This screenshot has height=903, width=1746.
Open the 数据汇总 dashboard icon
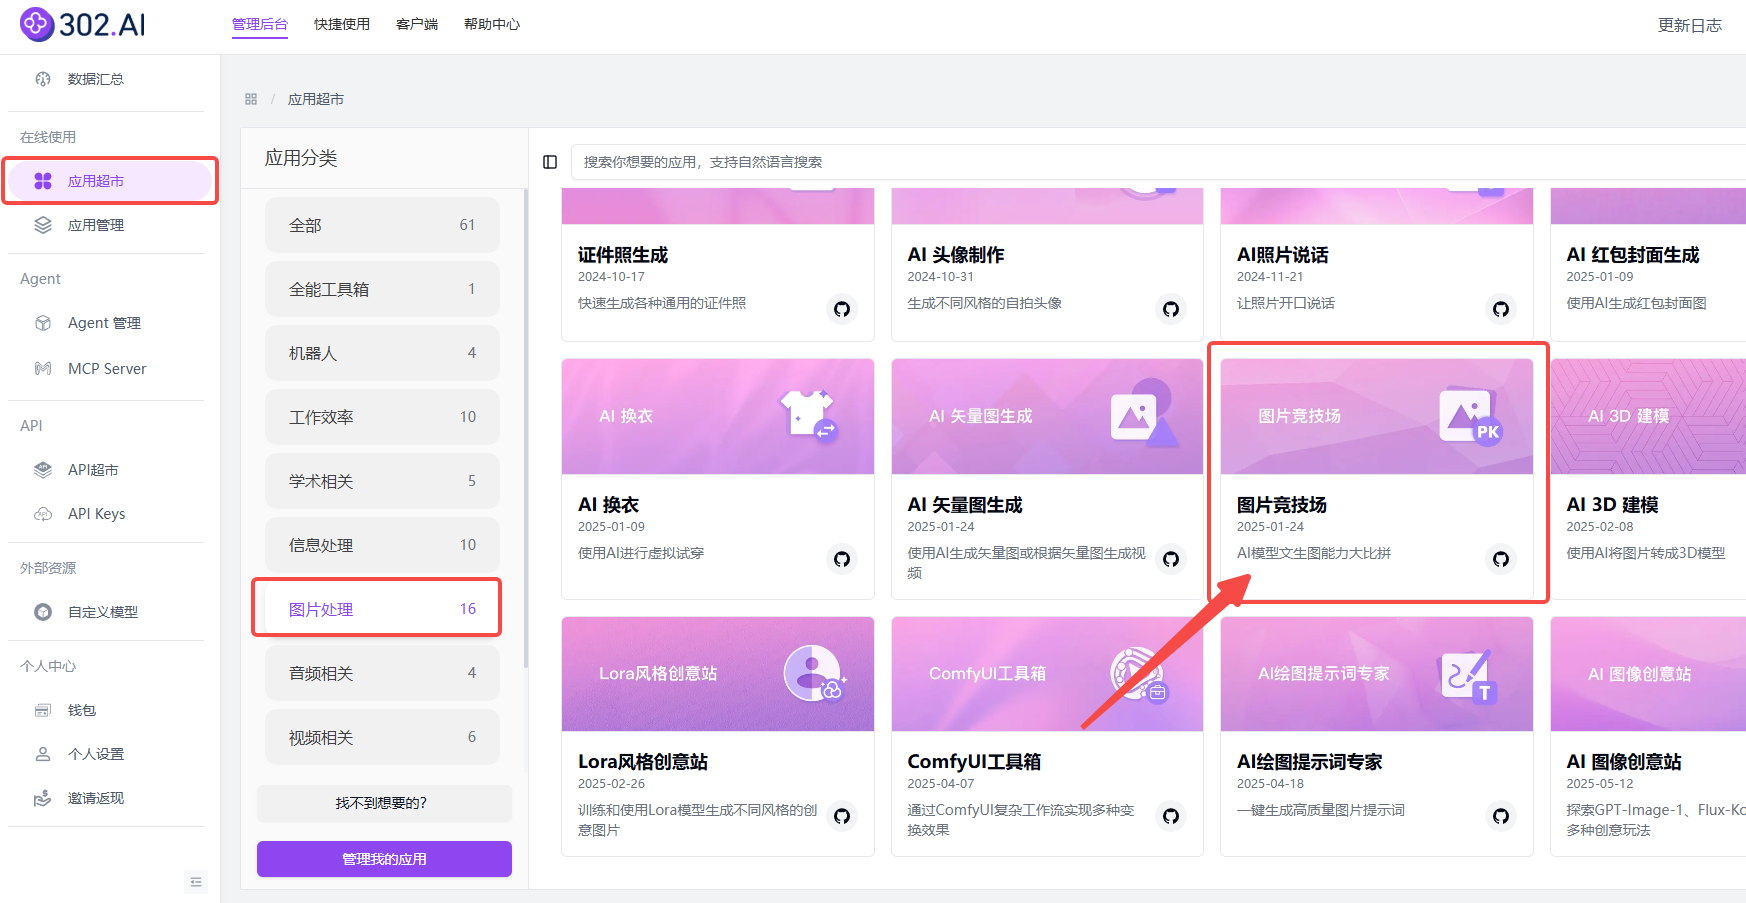point(43,79)
